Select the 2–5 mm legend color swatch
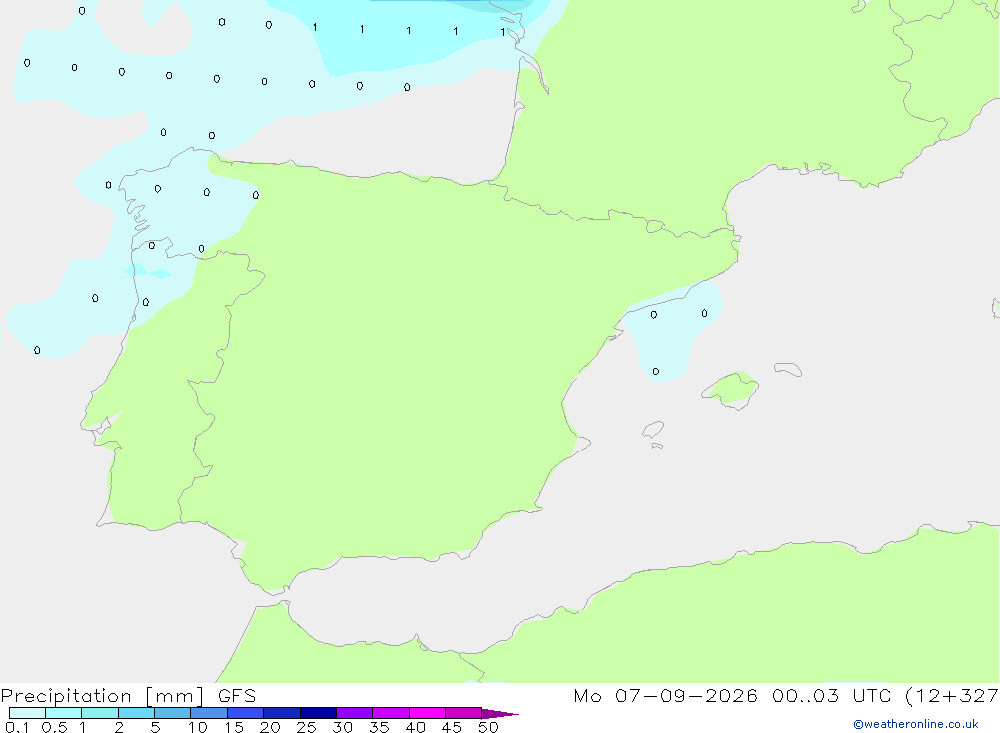The height and width of the screenshot is (733, 1000). coord(136,713)
